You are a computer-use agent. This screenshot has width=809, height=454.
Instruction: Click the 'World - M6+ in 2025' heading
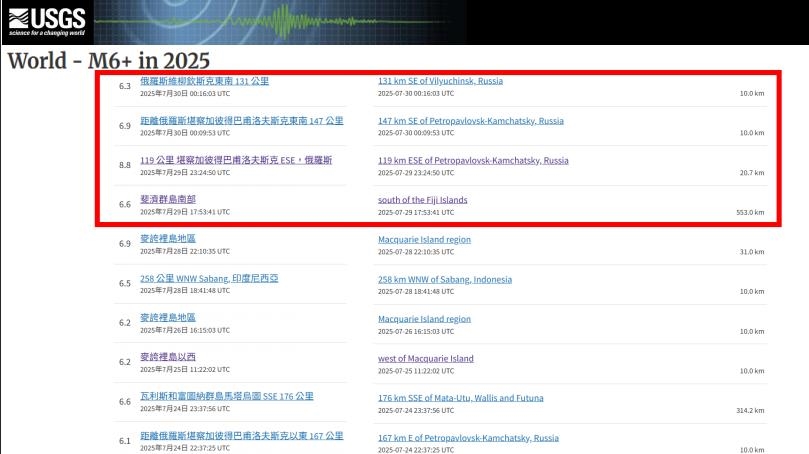(108, 60)
